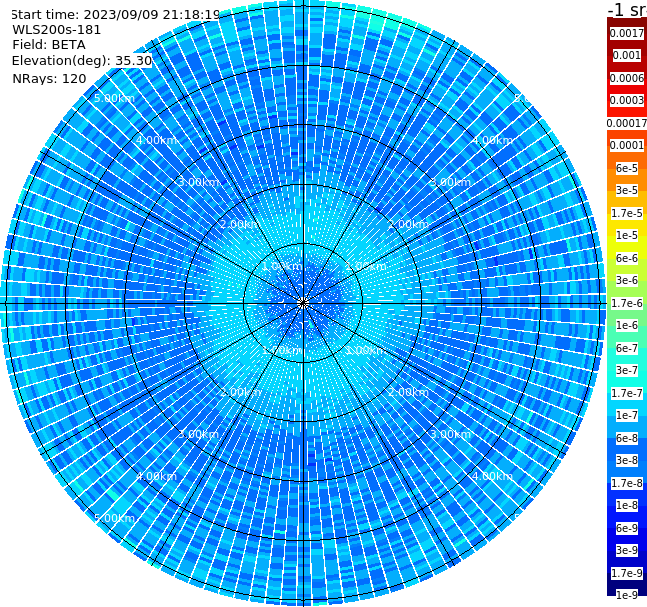Click the 6e-9 color scale label
This screenshot has width=647, height=607.
[x=627, y=528]
